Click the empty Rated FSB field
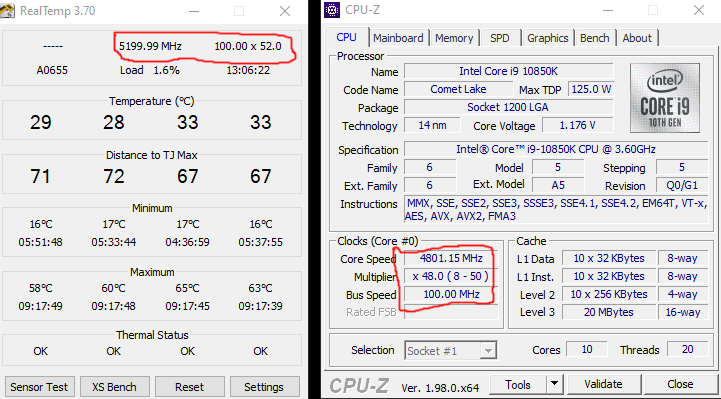Screen dimensions: 721x399 452,312
